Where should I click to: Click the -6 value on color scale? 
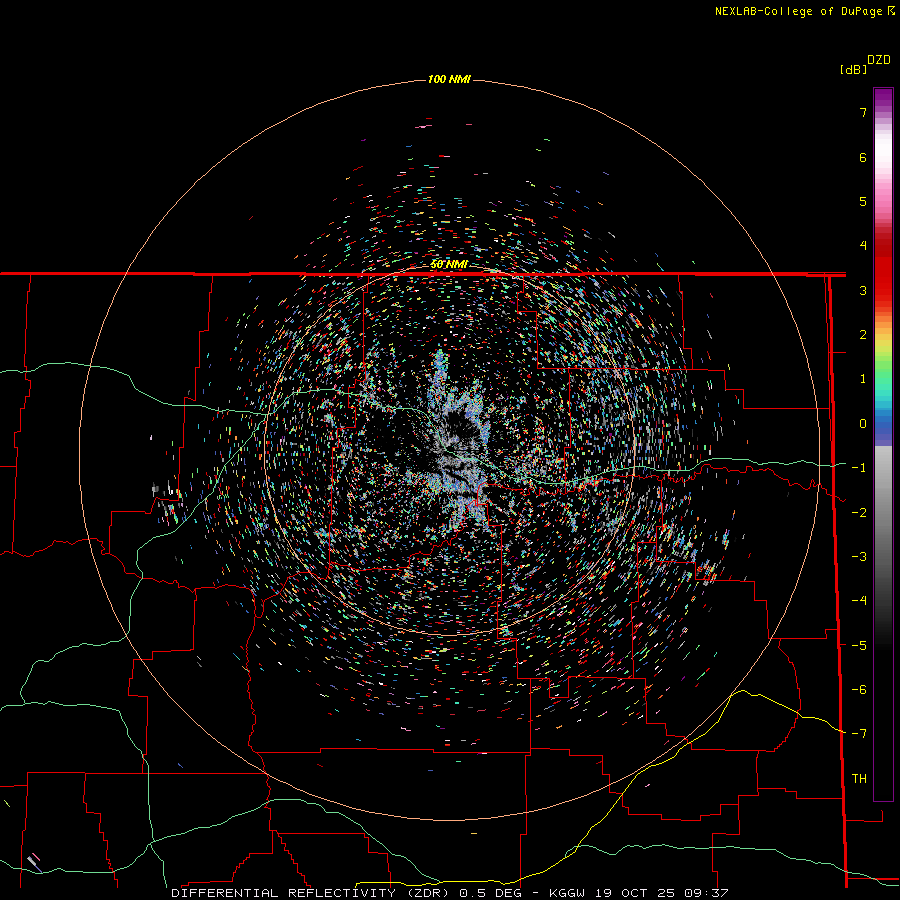tap(859, 690)
